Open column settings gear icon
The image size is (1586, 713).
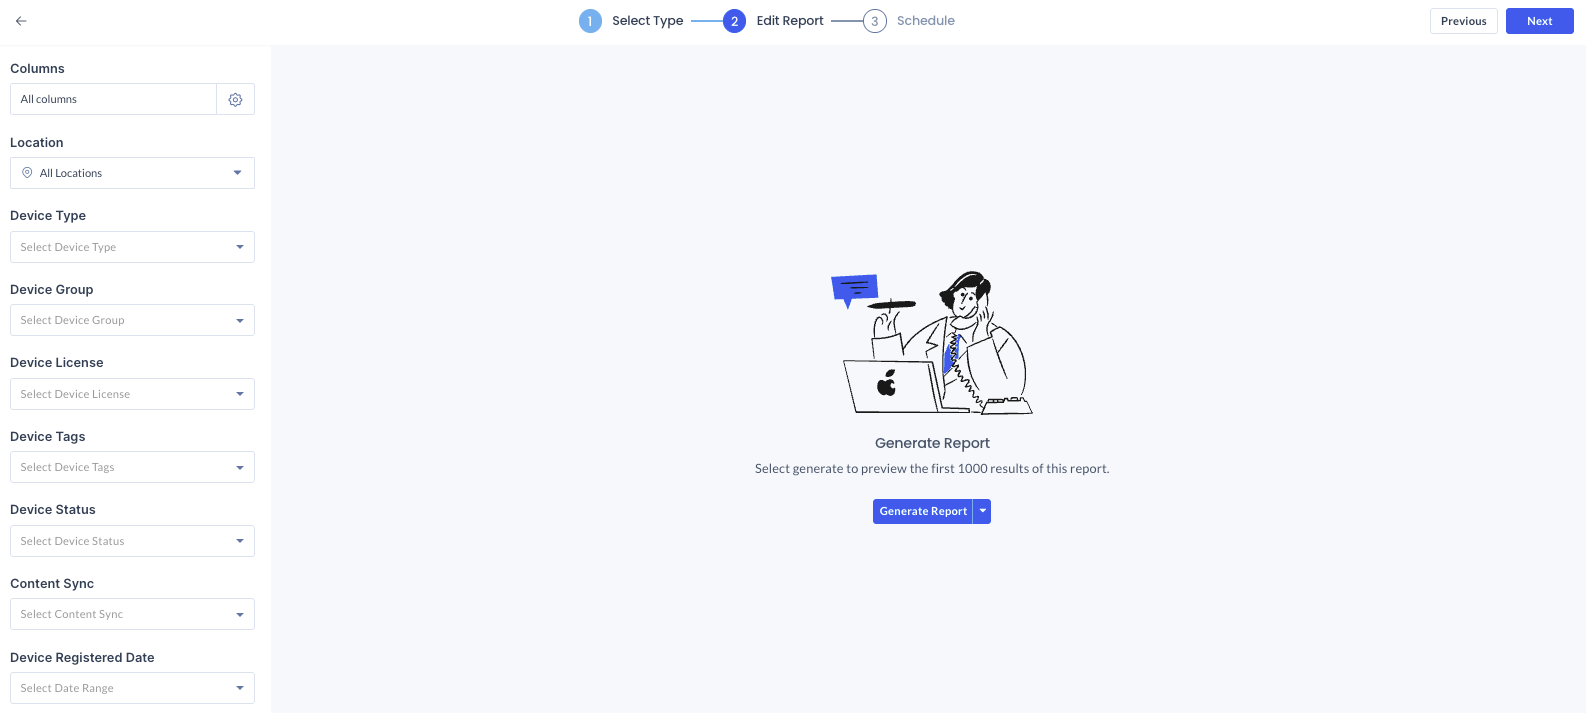(x=235, y=99)
